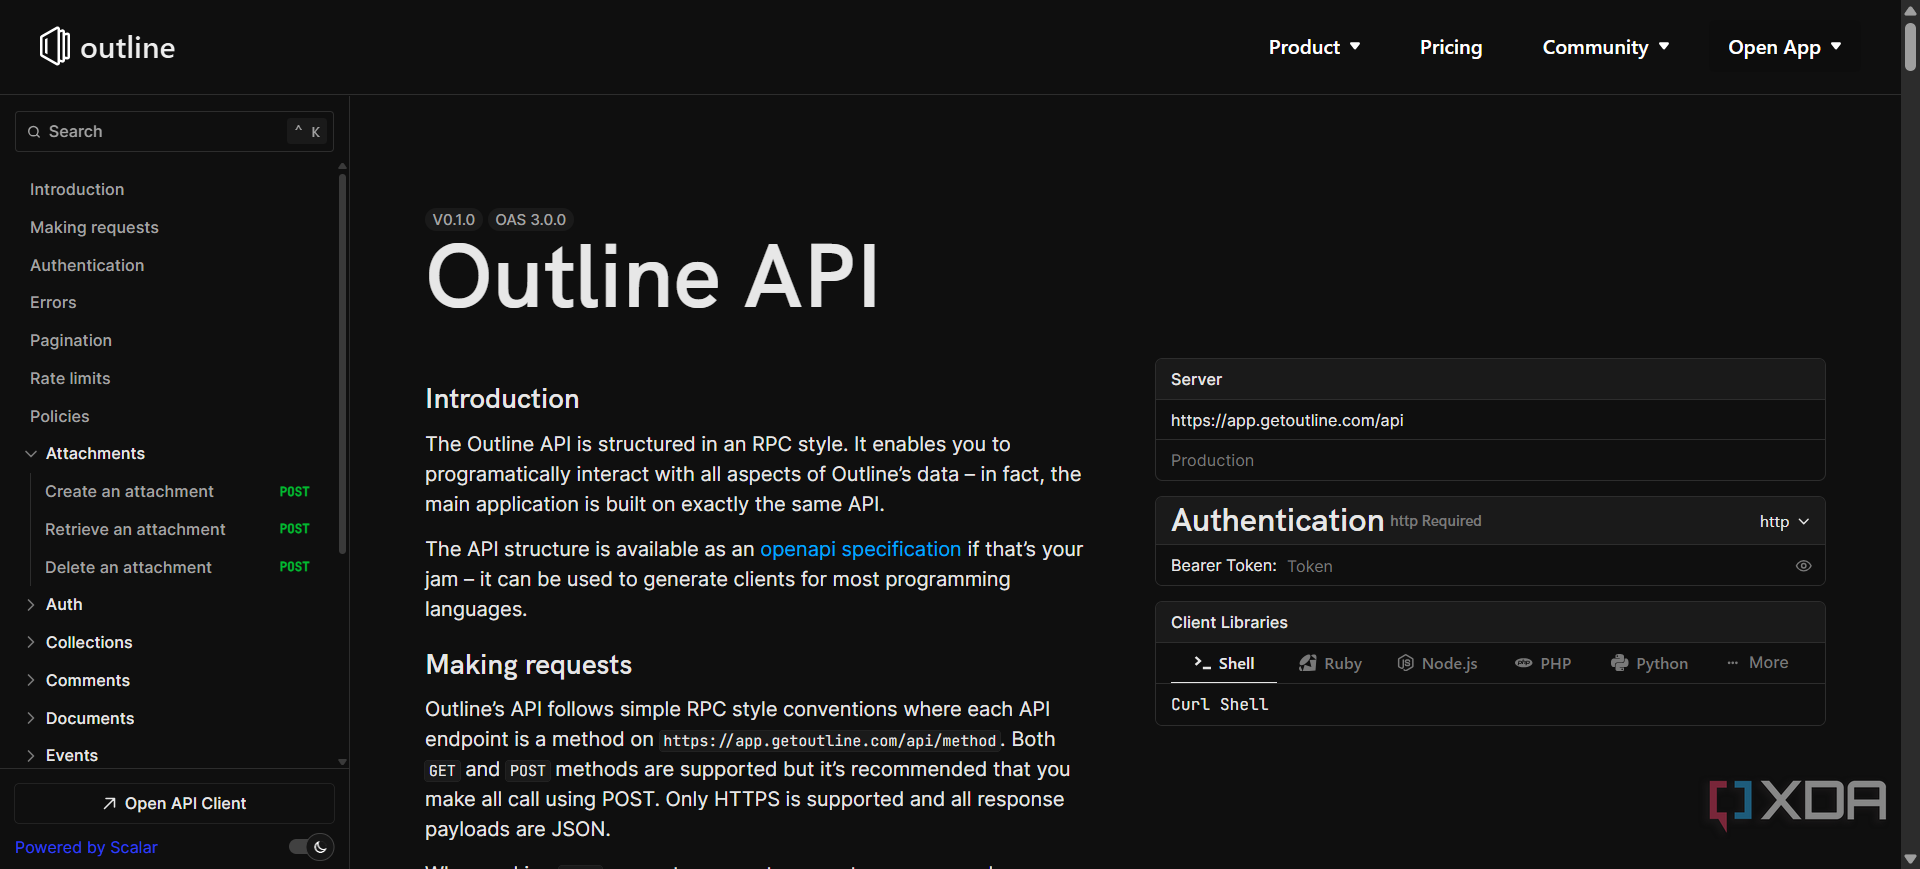Click the Bearer Token input field

(1536, 566)
